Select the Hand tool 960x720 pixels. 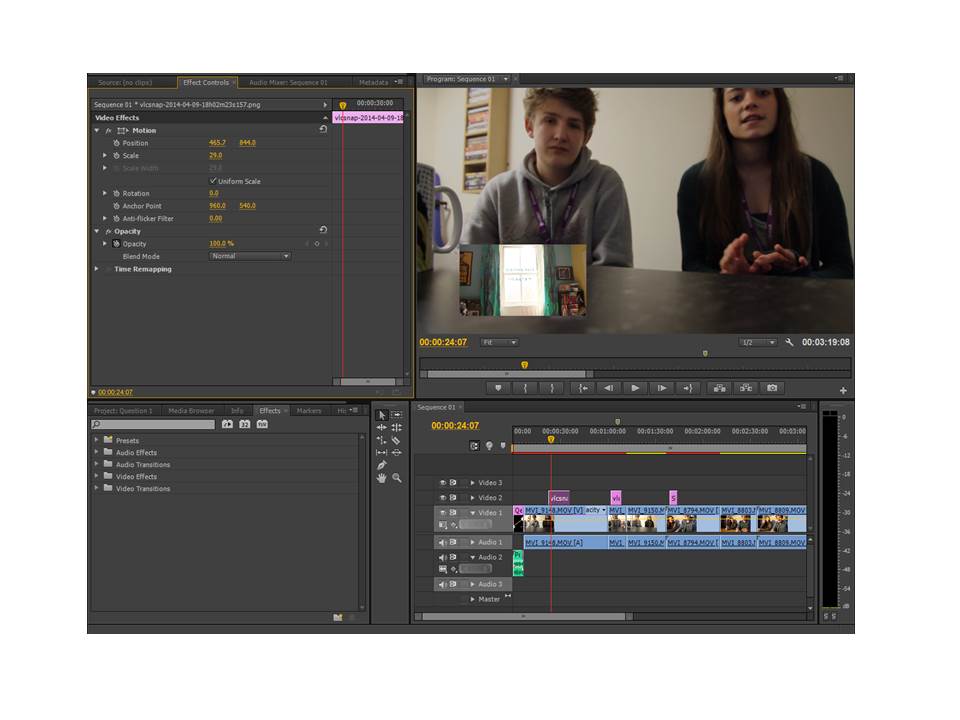(x=382, y=478)
